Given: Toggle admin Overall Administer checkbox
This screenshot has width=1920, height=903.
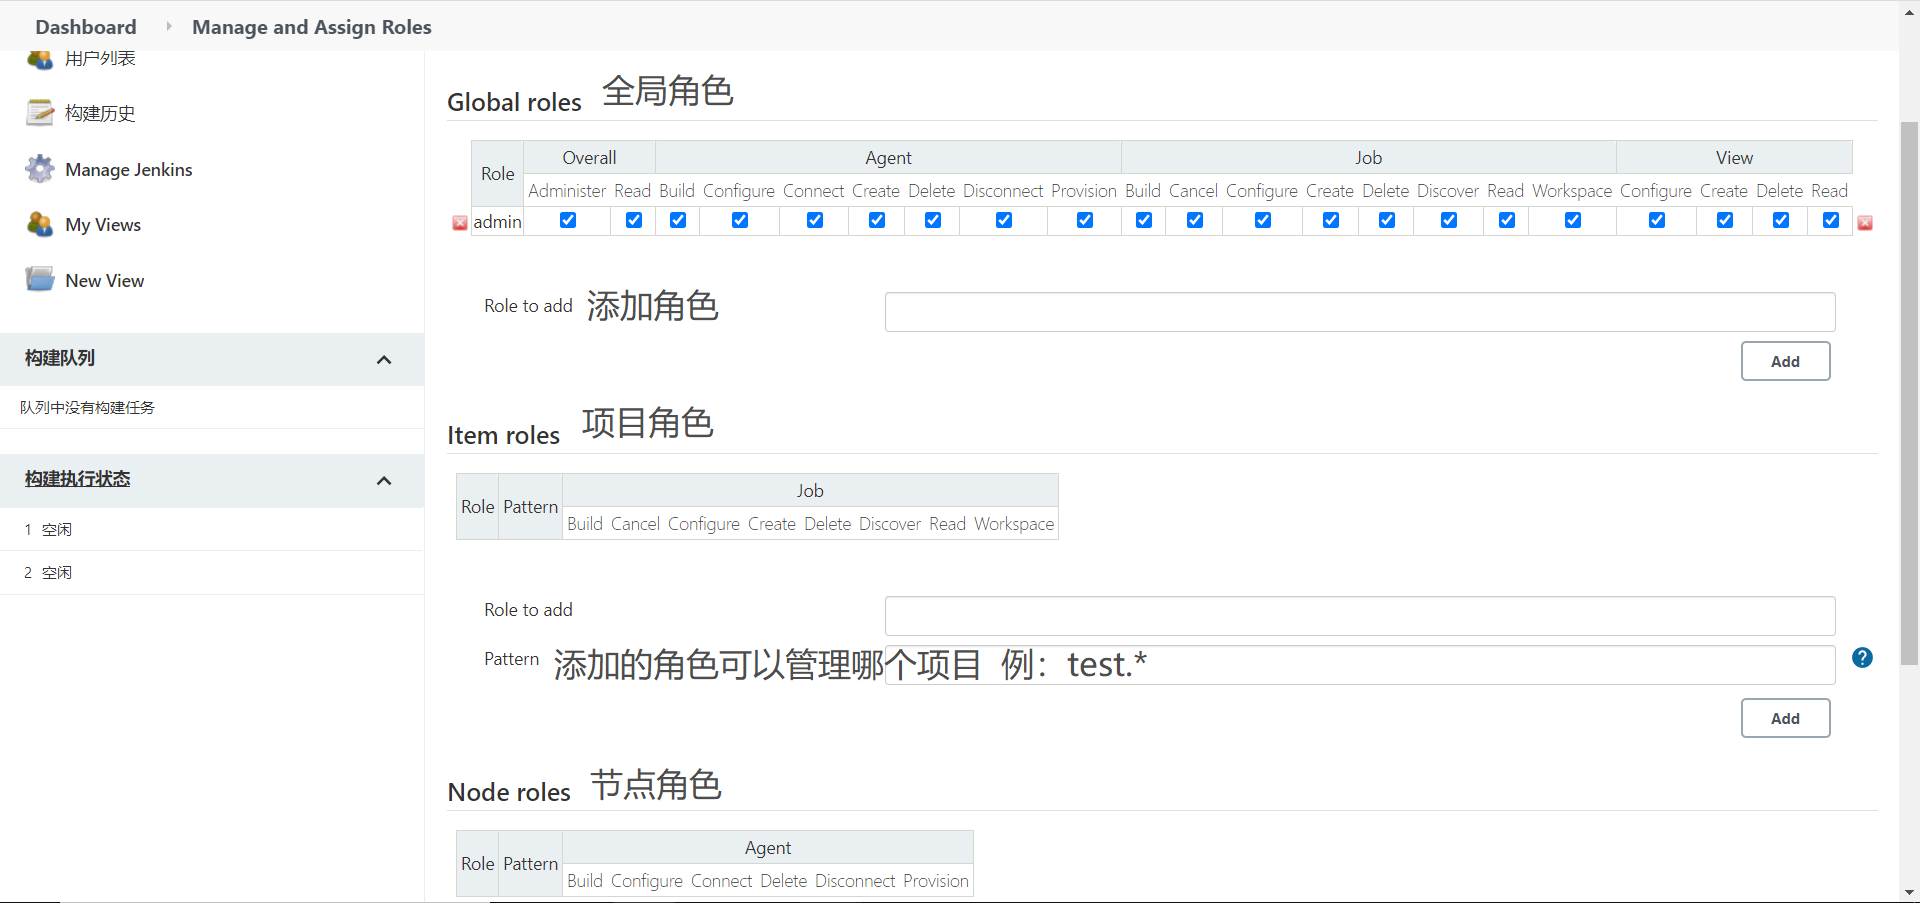Looking at the screenshot, I should click(568, 220).
